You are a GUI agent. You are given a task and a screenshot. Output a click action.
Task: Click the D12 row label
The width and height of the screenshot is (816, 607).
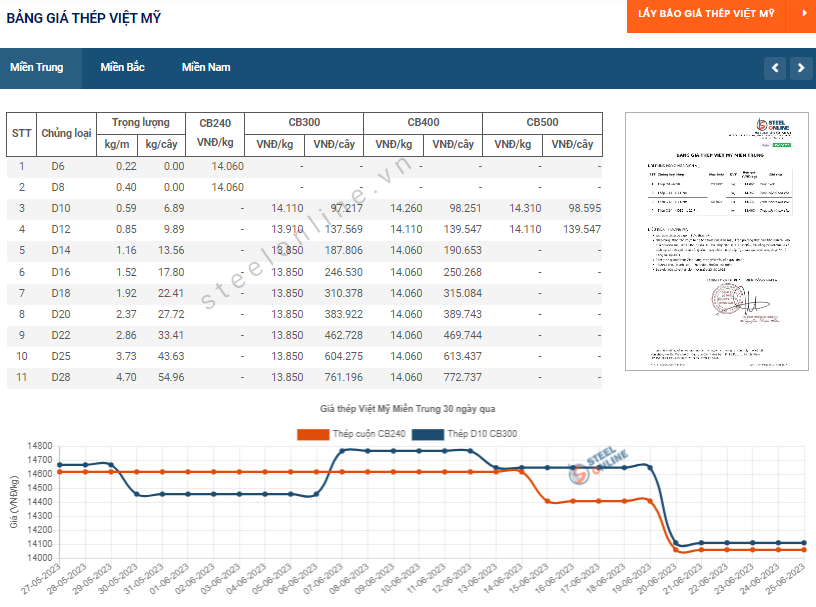tap(60, 230)
